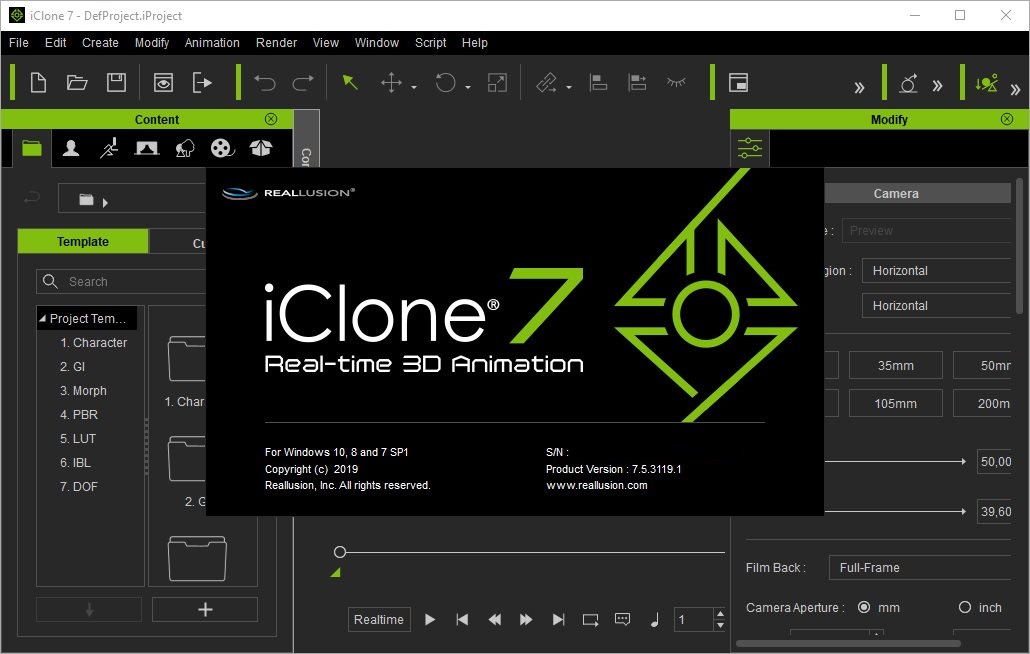Expand the Move tool dropdown arrow
This screenshot has width=1030, height=654.
click(x=414, y=87)
